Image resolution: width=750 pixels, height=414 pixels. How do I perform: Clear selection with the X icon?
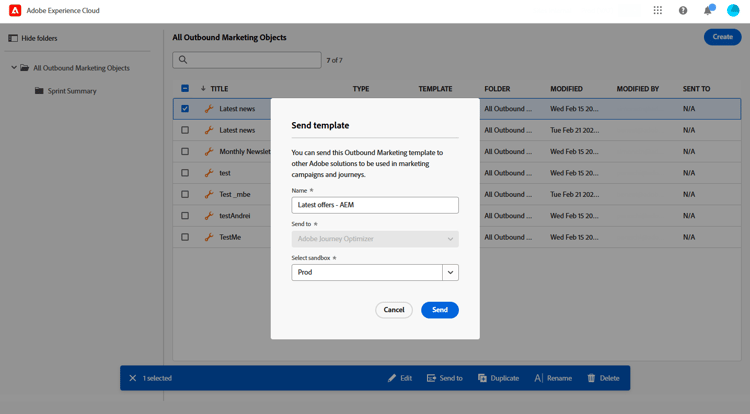click(132, 378)
